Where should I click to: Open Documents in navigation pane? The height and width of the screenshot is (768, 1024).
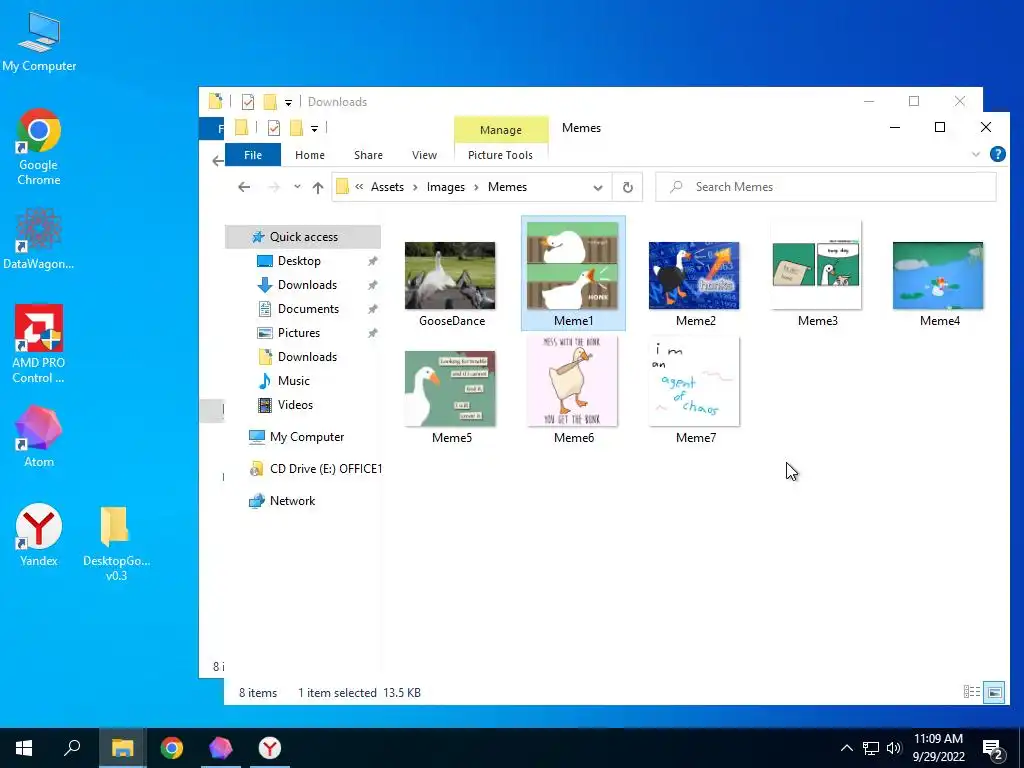[x=308, y=308]
